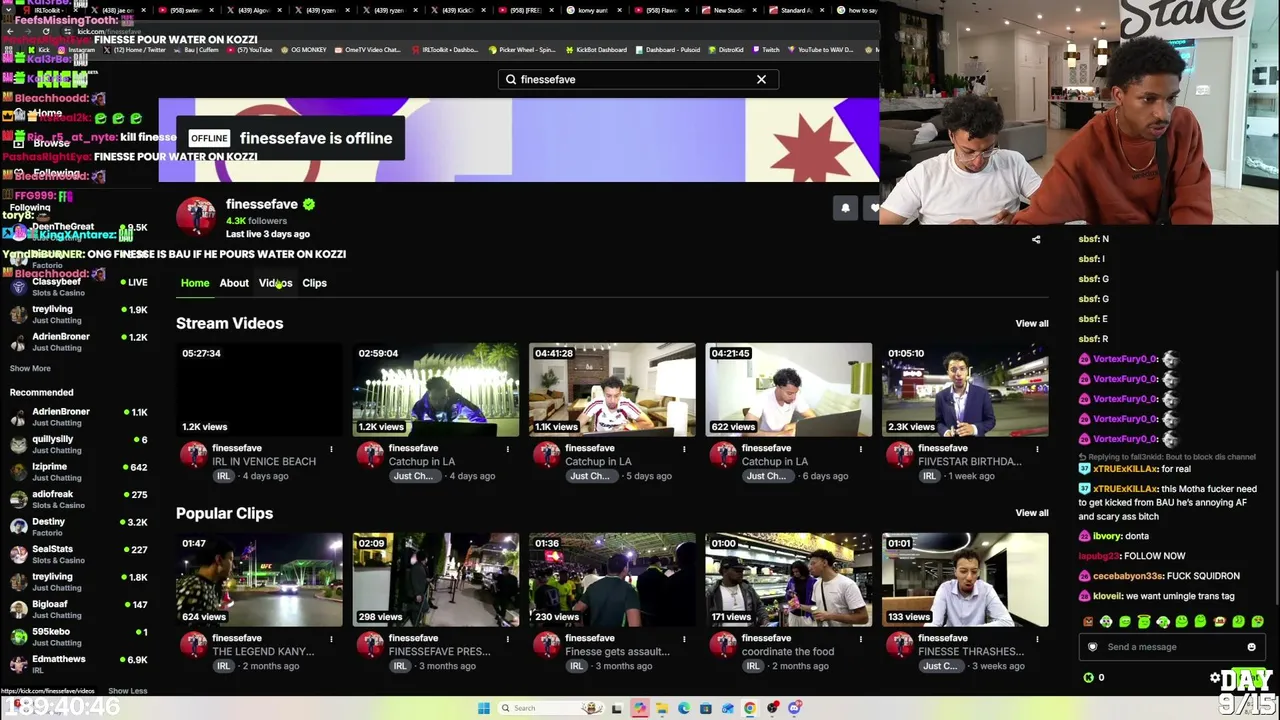The image size is (1280, 720).
Task: Open Iziprime channel in Recommended
Action: click(78, 472)
